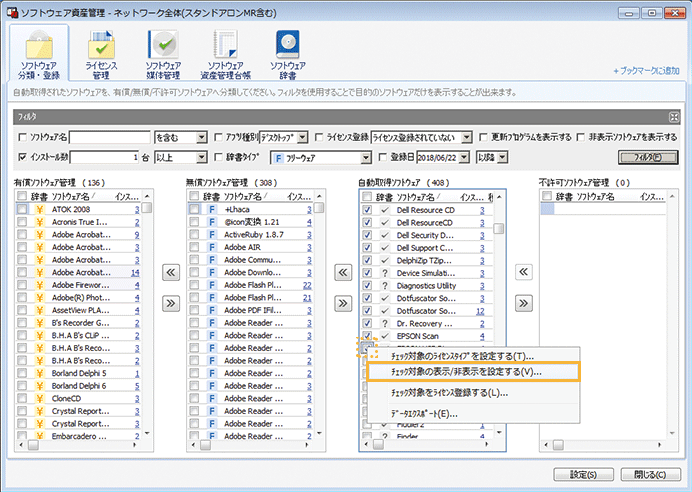Select the Adobe PDF IFil... row
Viewport: 692px width, 492px height.
[251, 310]
